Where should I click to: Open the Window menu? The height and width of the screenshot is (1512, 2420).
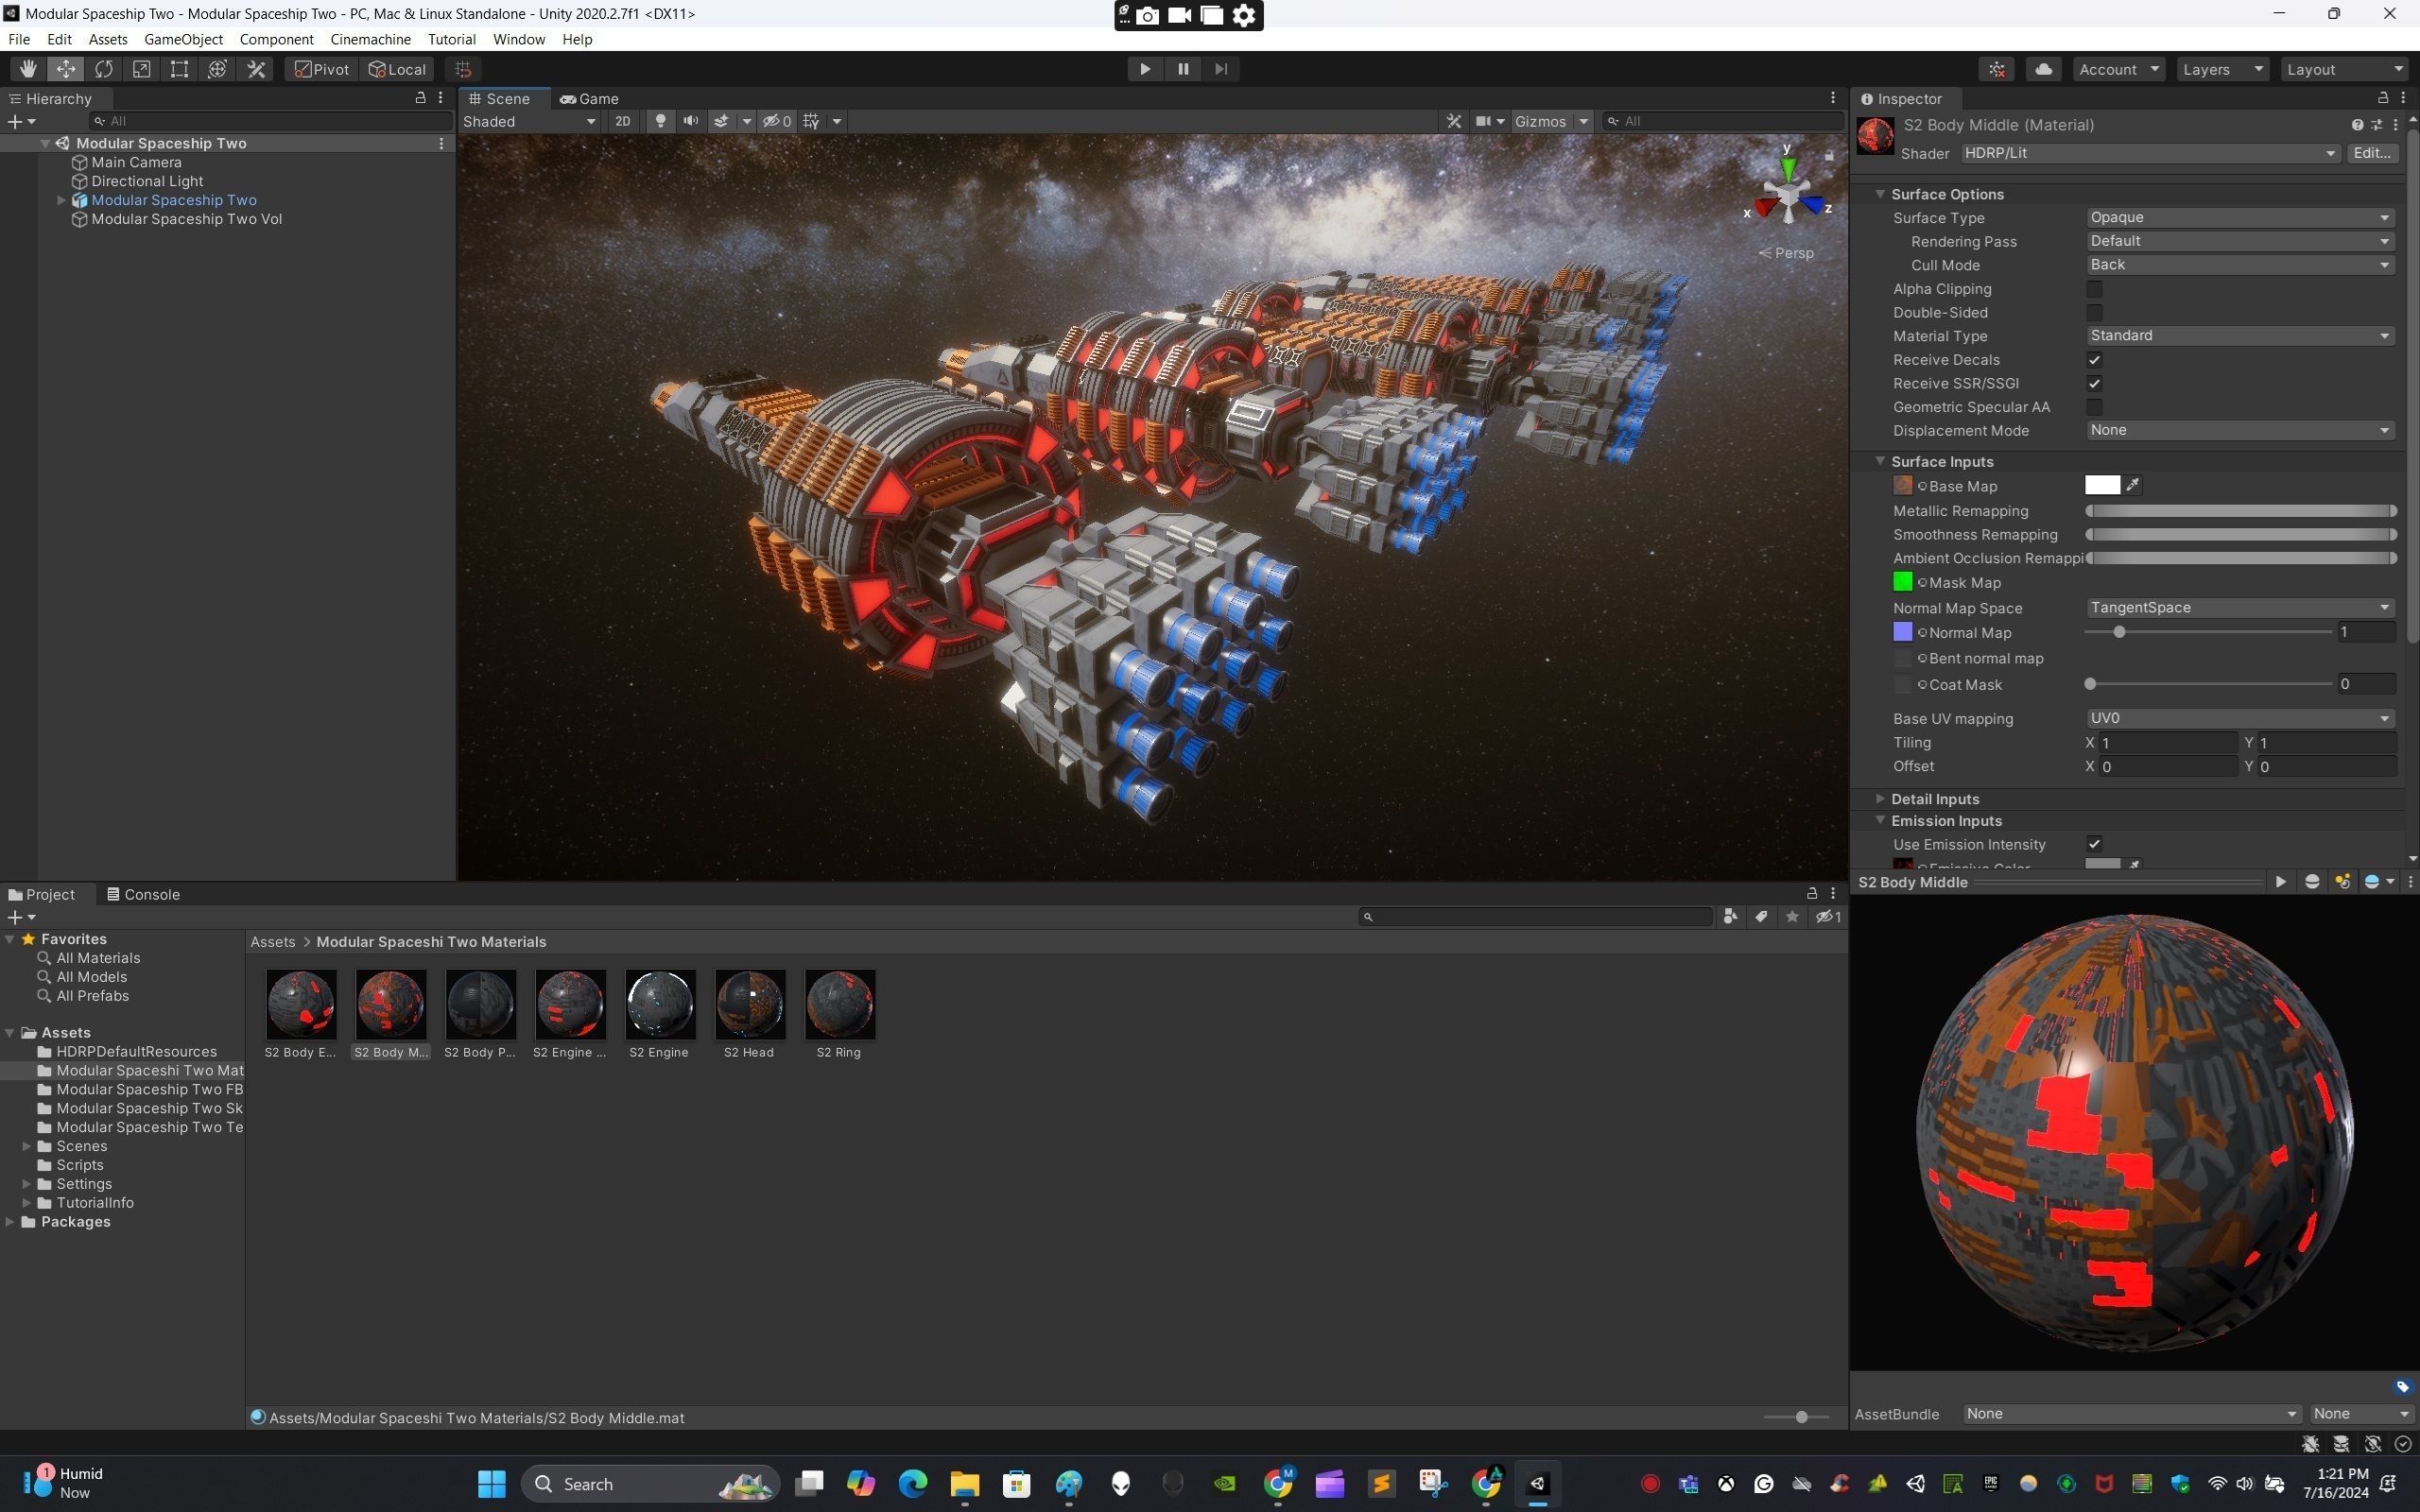click(x=519, y=39)
